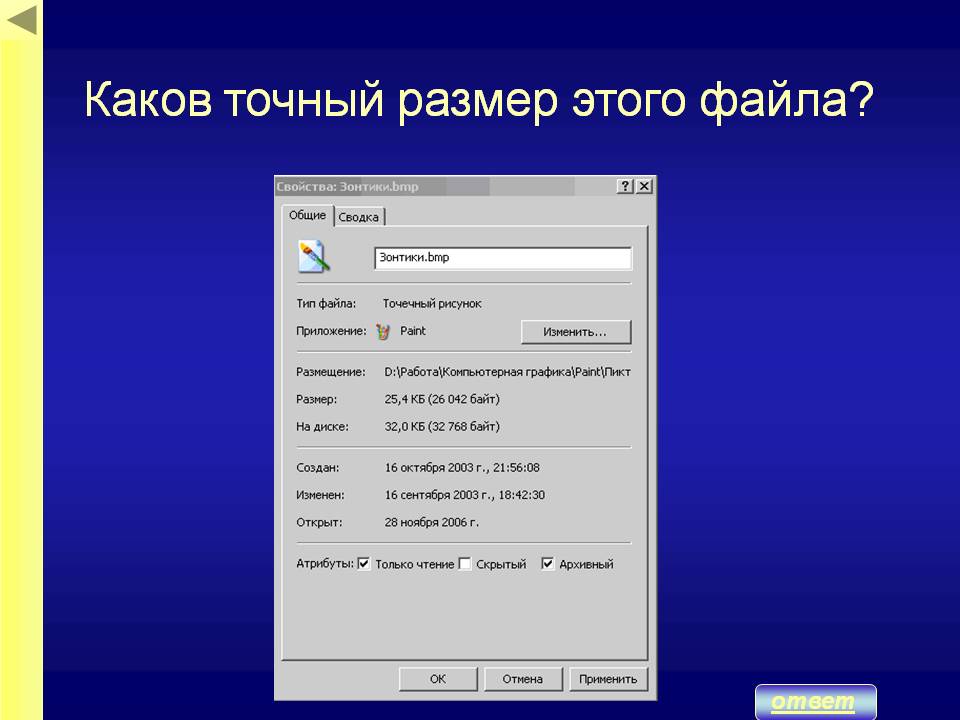Close the Свойства dialog window
This screenshot has height=720, width=960.
pyautogui.click(x=644, y=187)
